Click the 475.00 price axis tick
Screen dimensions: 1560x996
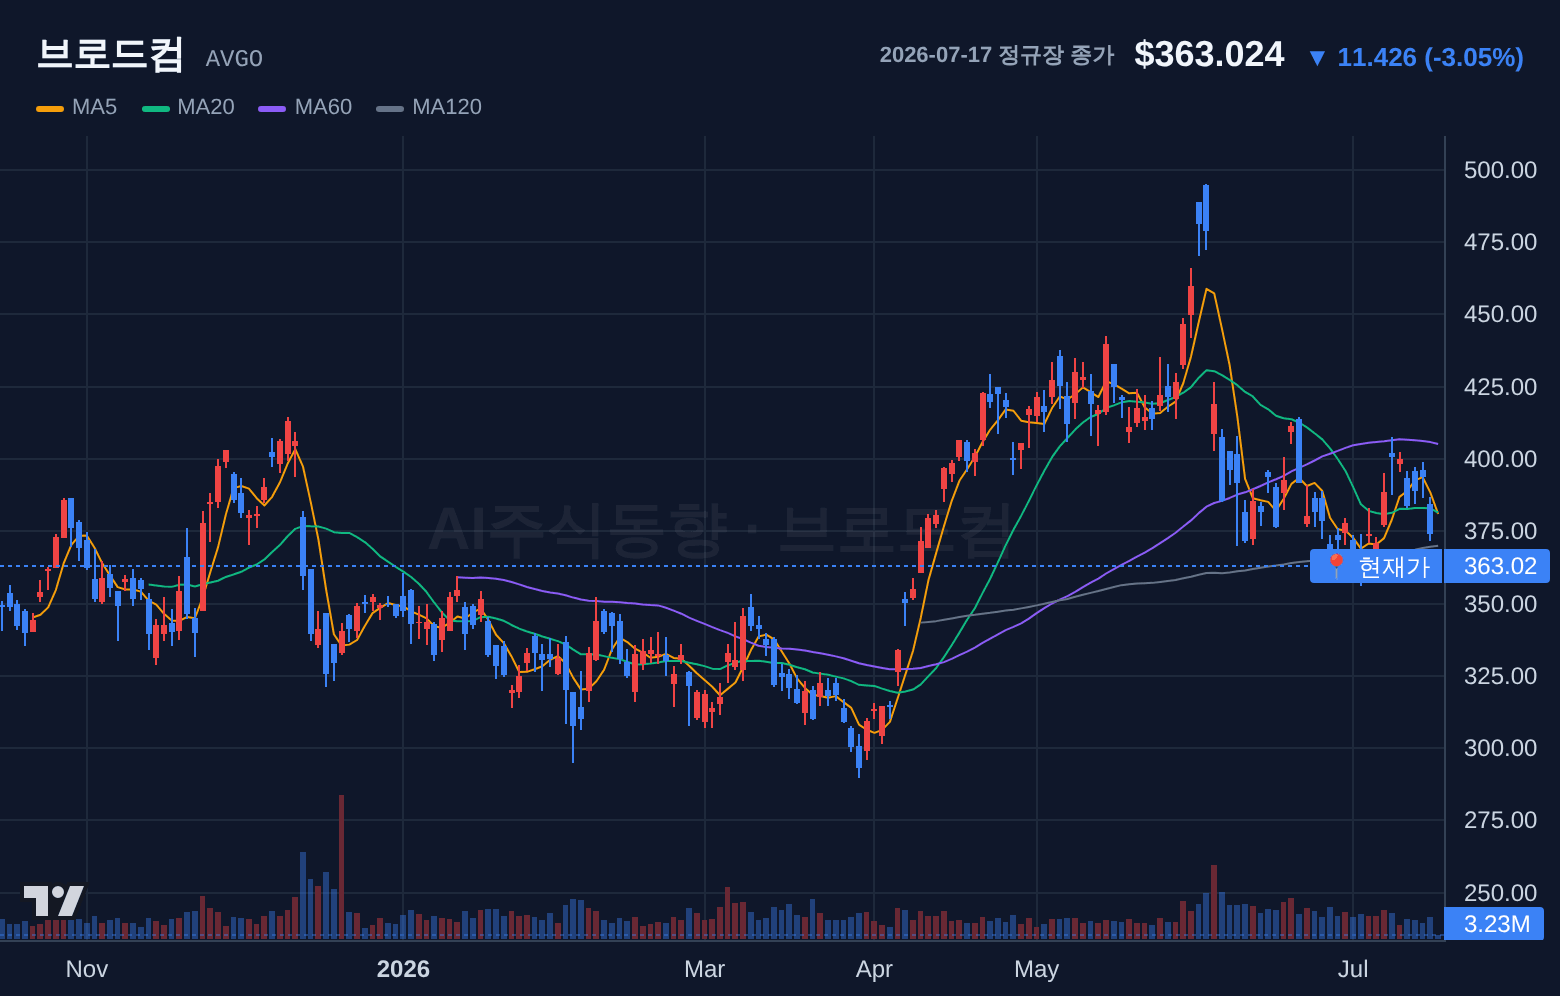(x=1500, y=242)
